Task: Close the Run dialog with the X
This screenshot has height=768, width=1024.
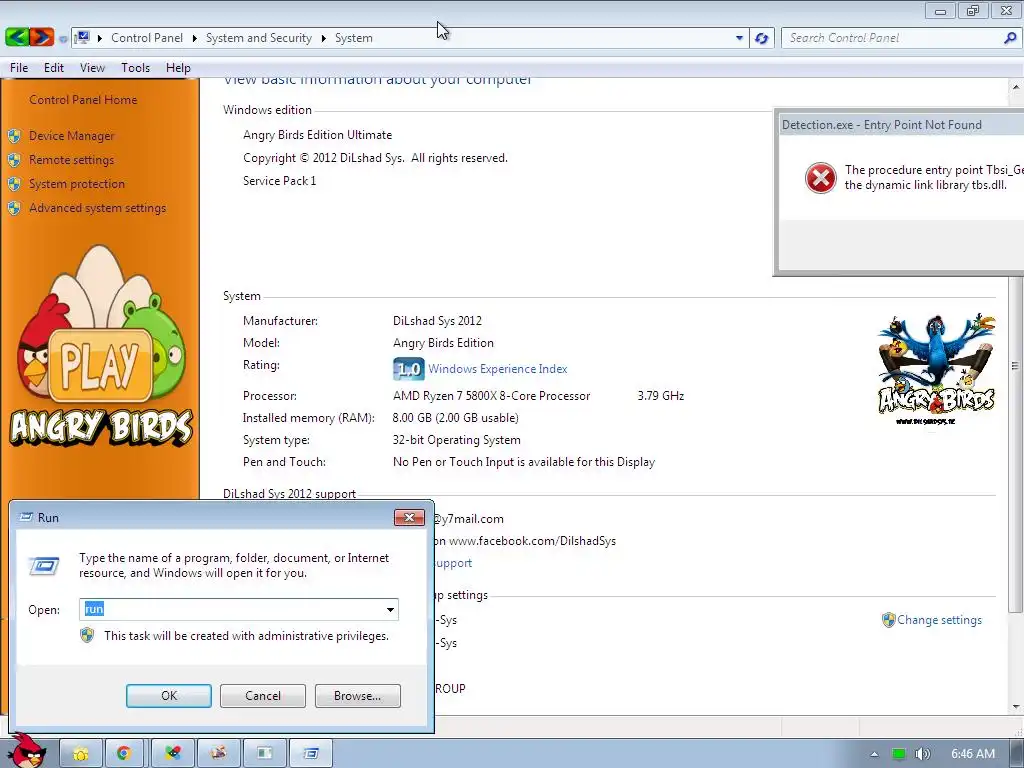Action: click(x=409, y=517)
